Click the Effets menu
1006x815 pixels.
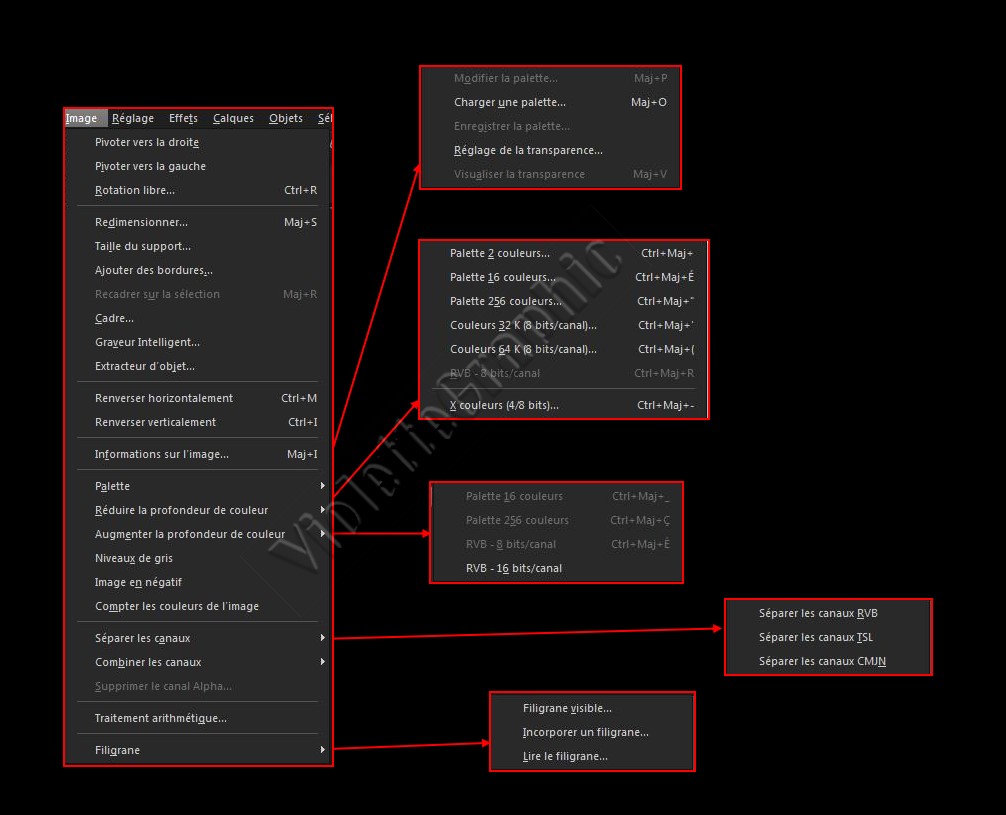point(183,118)
